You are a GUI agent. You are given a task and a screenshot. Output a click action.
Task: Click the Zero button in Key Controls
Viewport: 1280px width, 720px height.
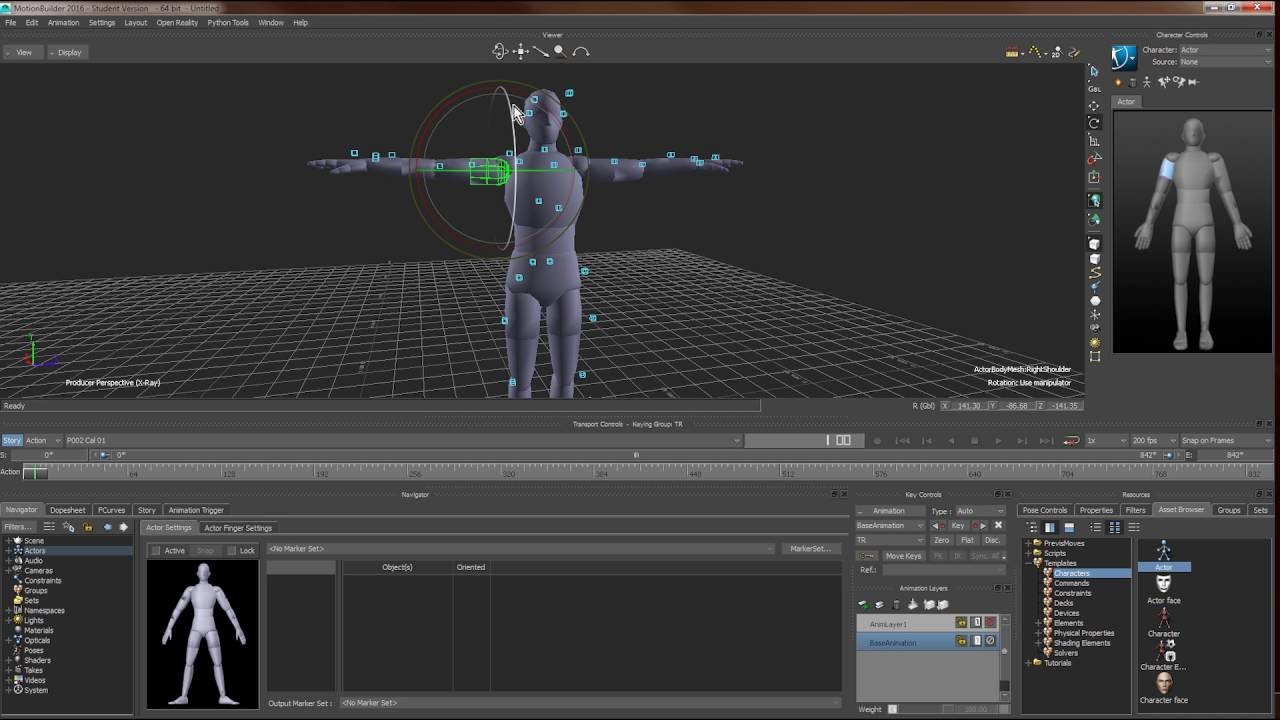tap(941, 540)
